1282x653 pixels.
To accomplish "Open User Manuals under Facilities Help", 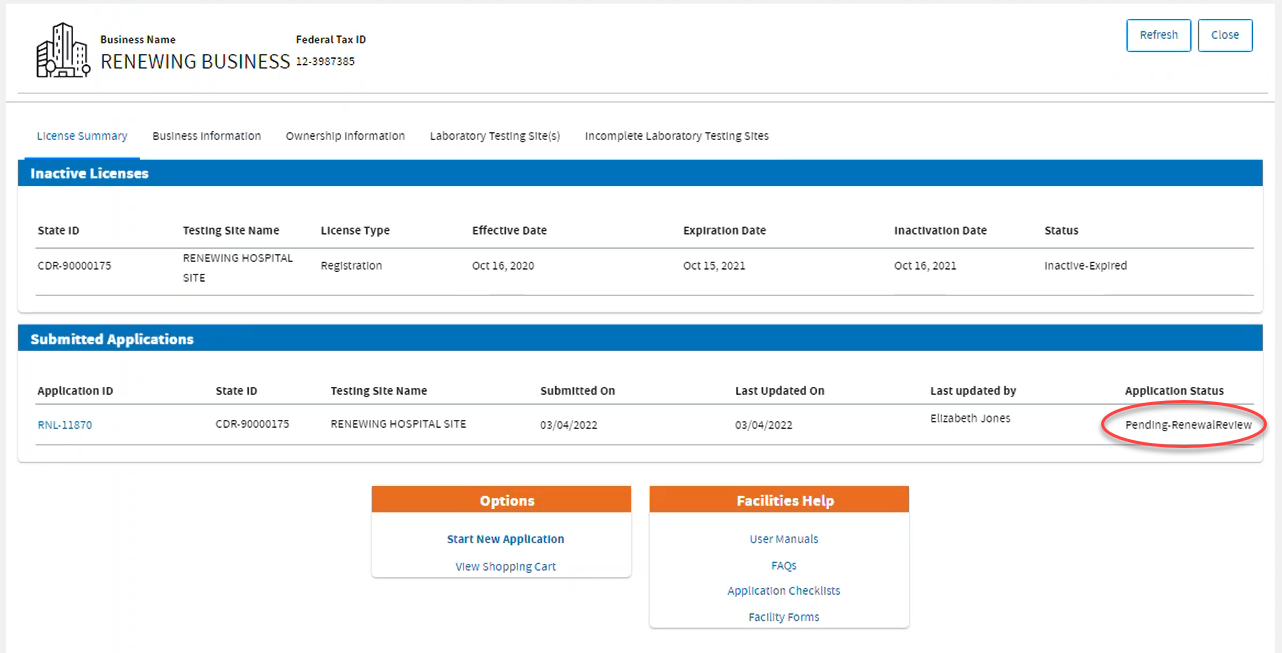I will (783, 539).
